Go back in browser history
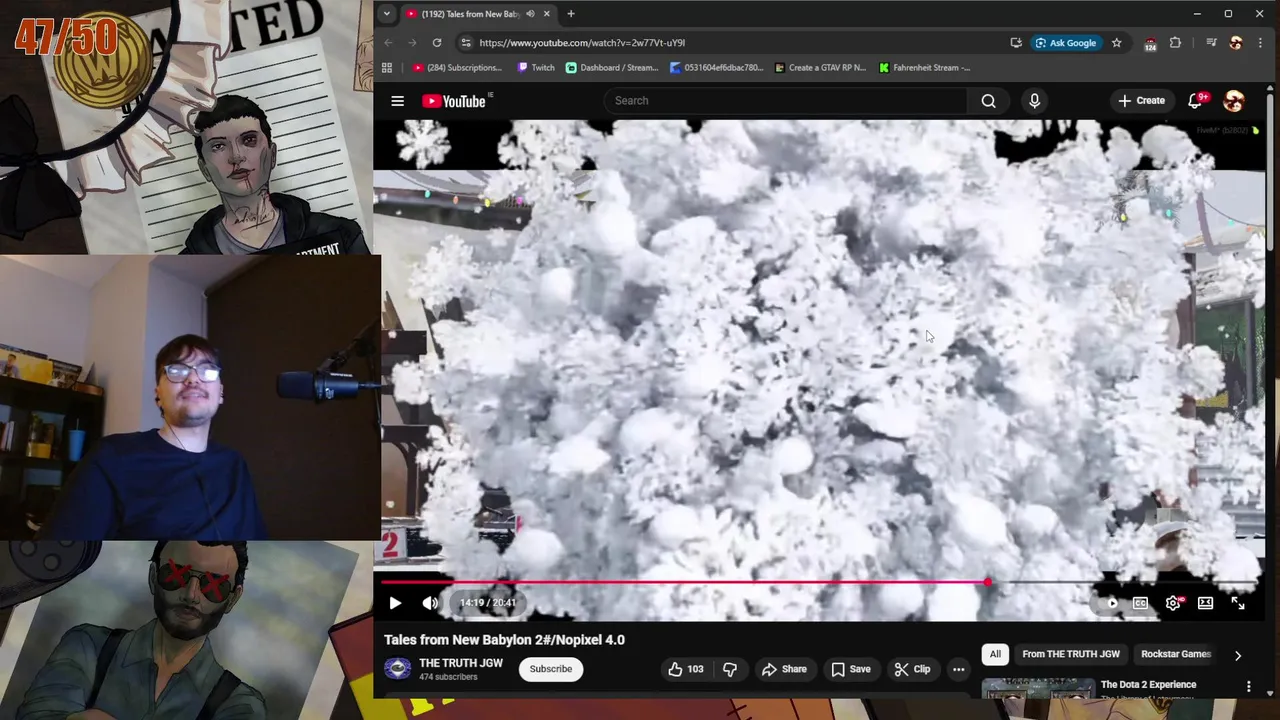 (388, 43)
